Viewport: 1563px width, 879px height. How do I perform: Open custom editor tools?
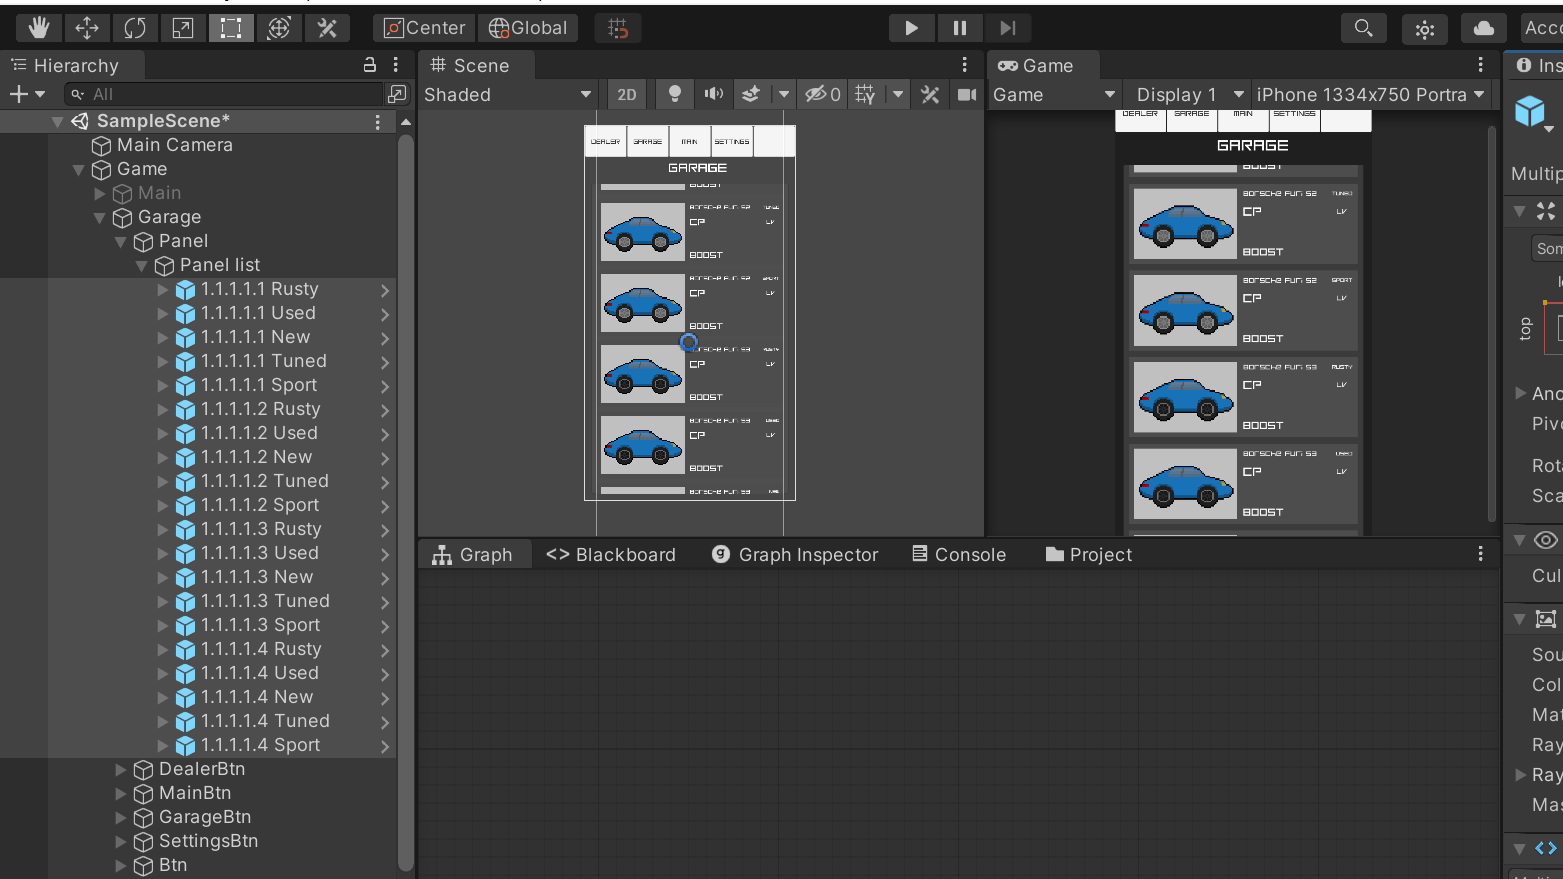pos(327,28)
